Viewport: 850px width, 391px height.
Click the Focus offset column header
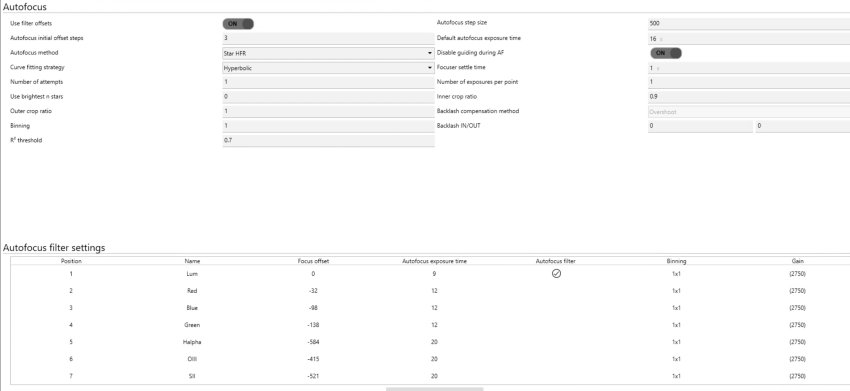[x=313, y=261]
